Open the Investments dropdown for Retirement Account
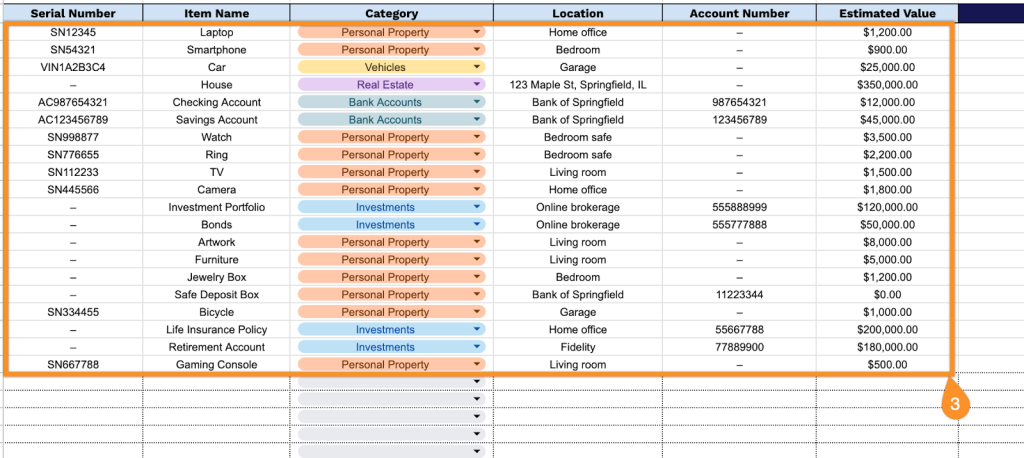 476,347
